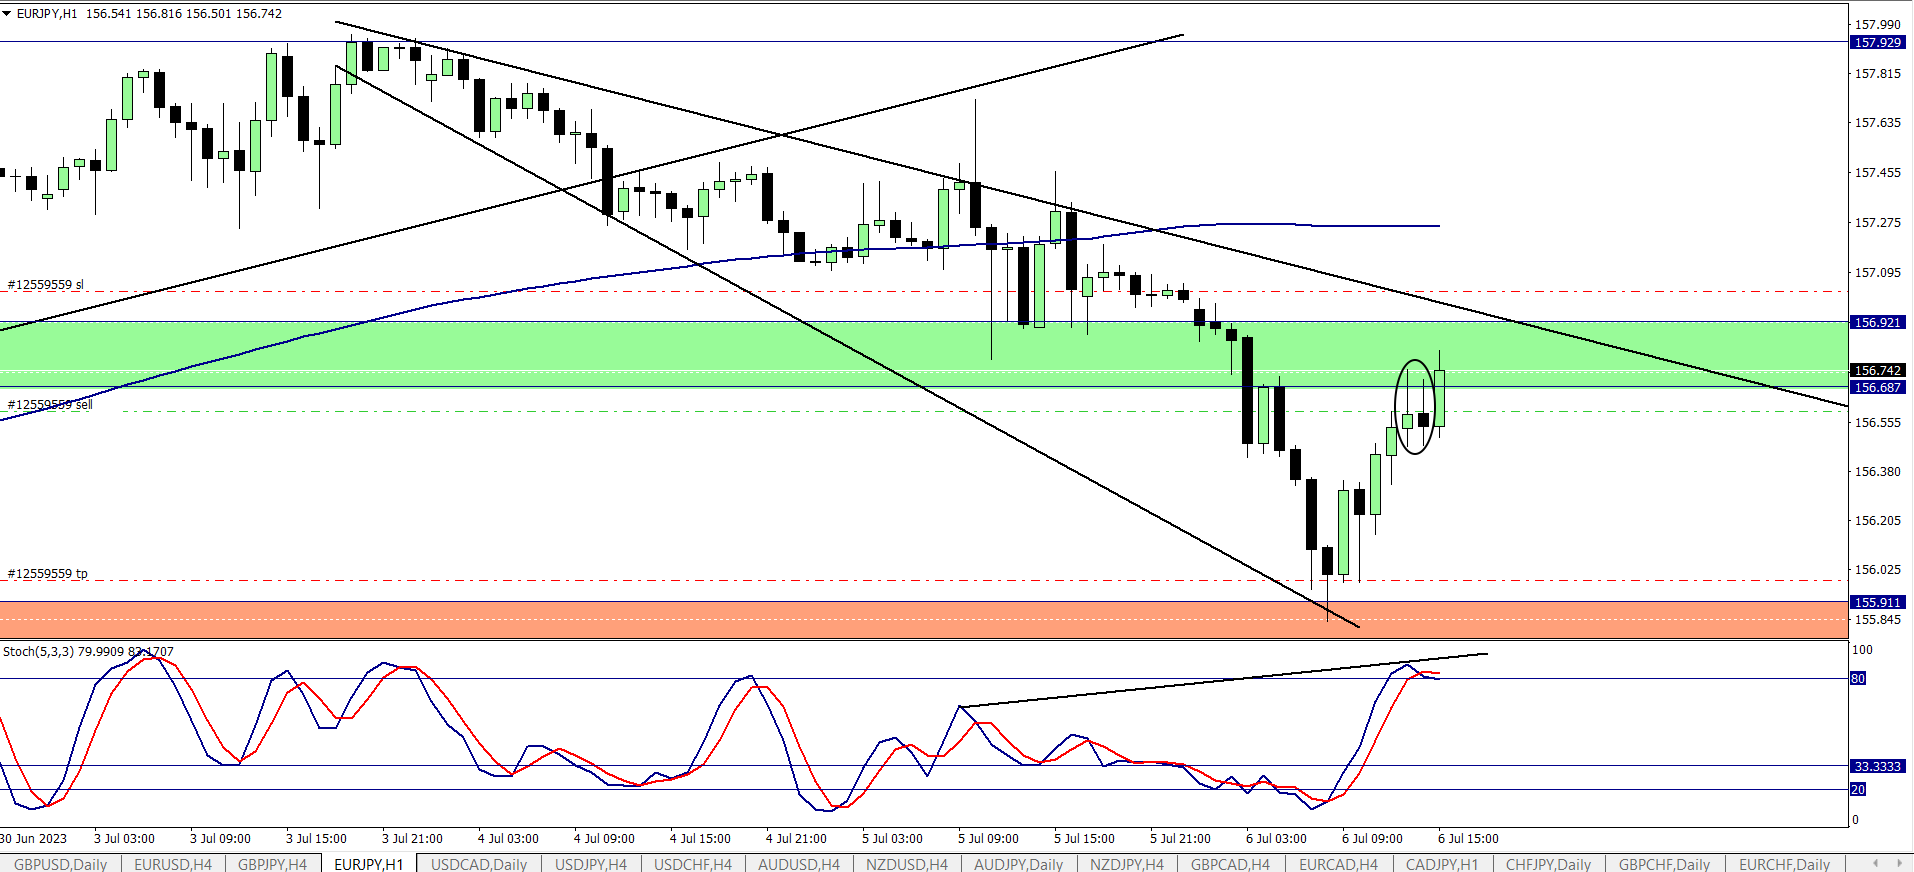Select the #12559559 tp order label

point(47,573)
